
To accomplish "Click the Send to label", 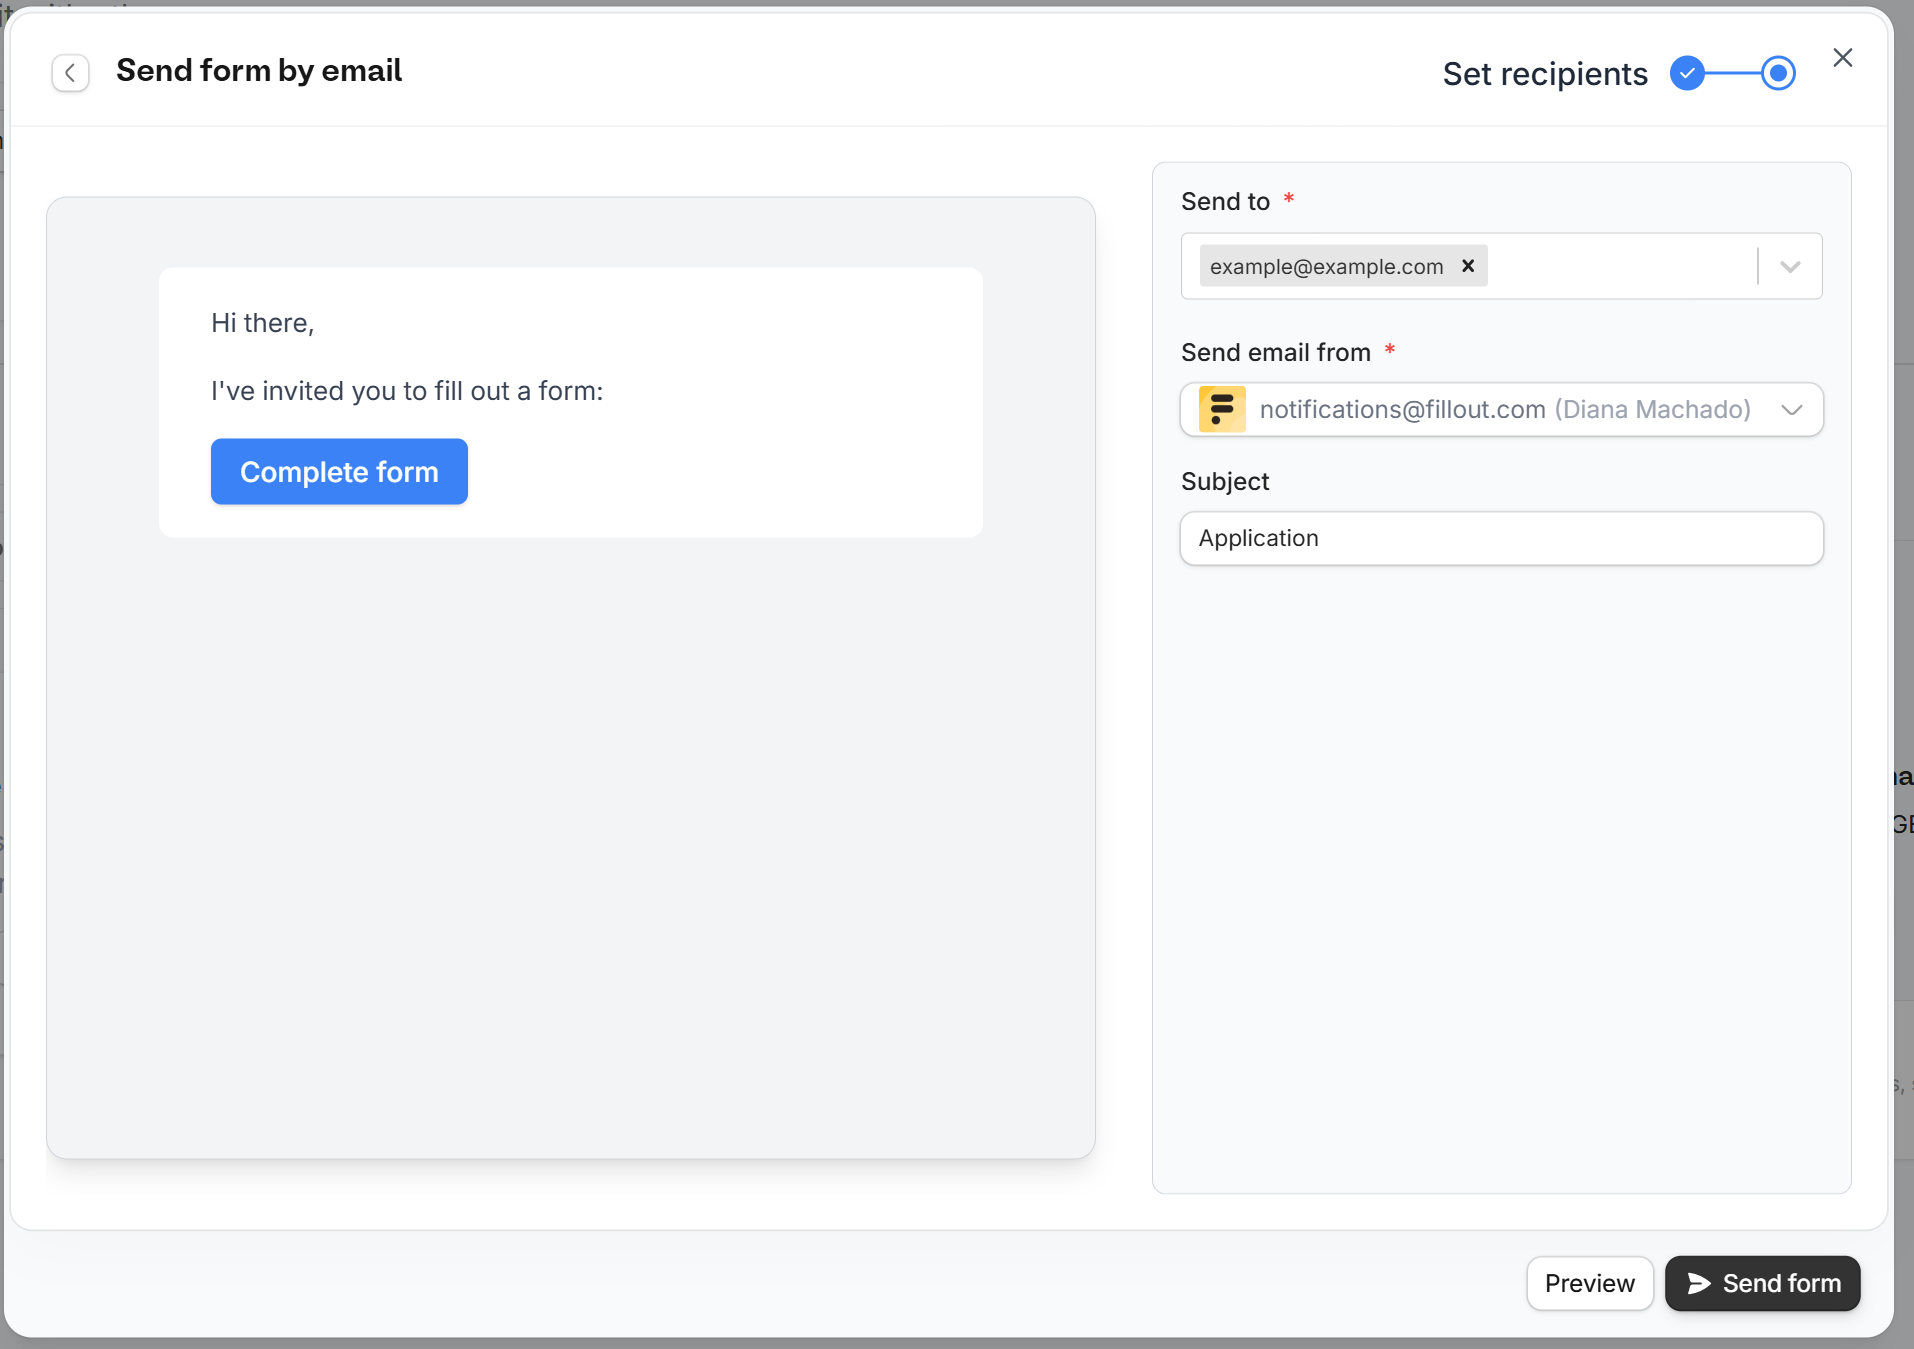I will (1225, 201).
